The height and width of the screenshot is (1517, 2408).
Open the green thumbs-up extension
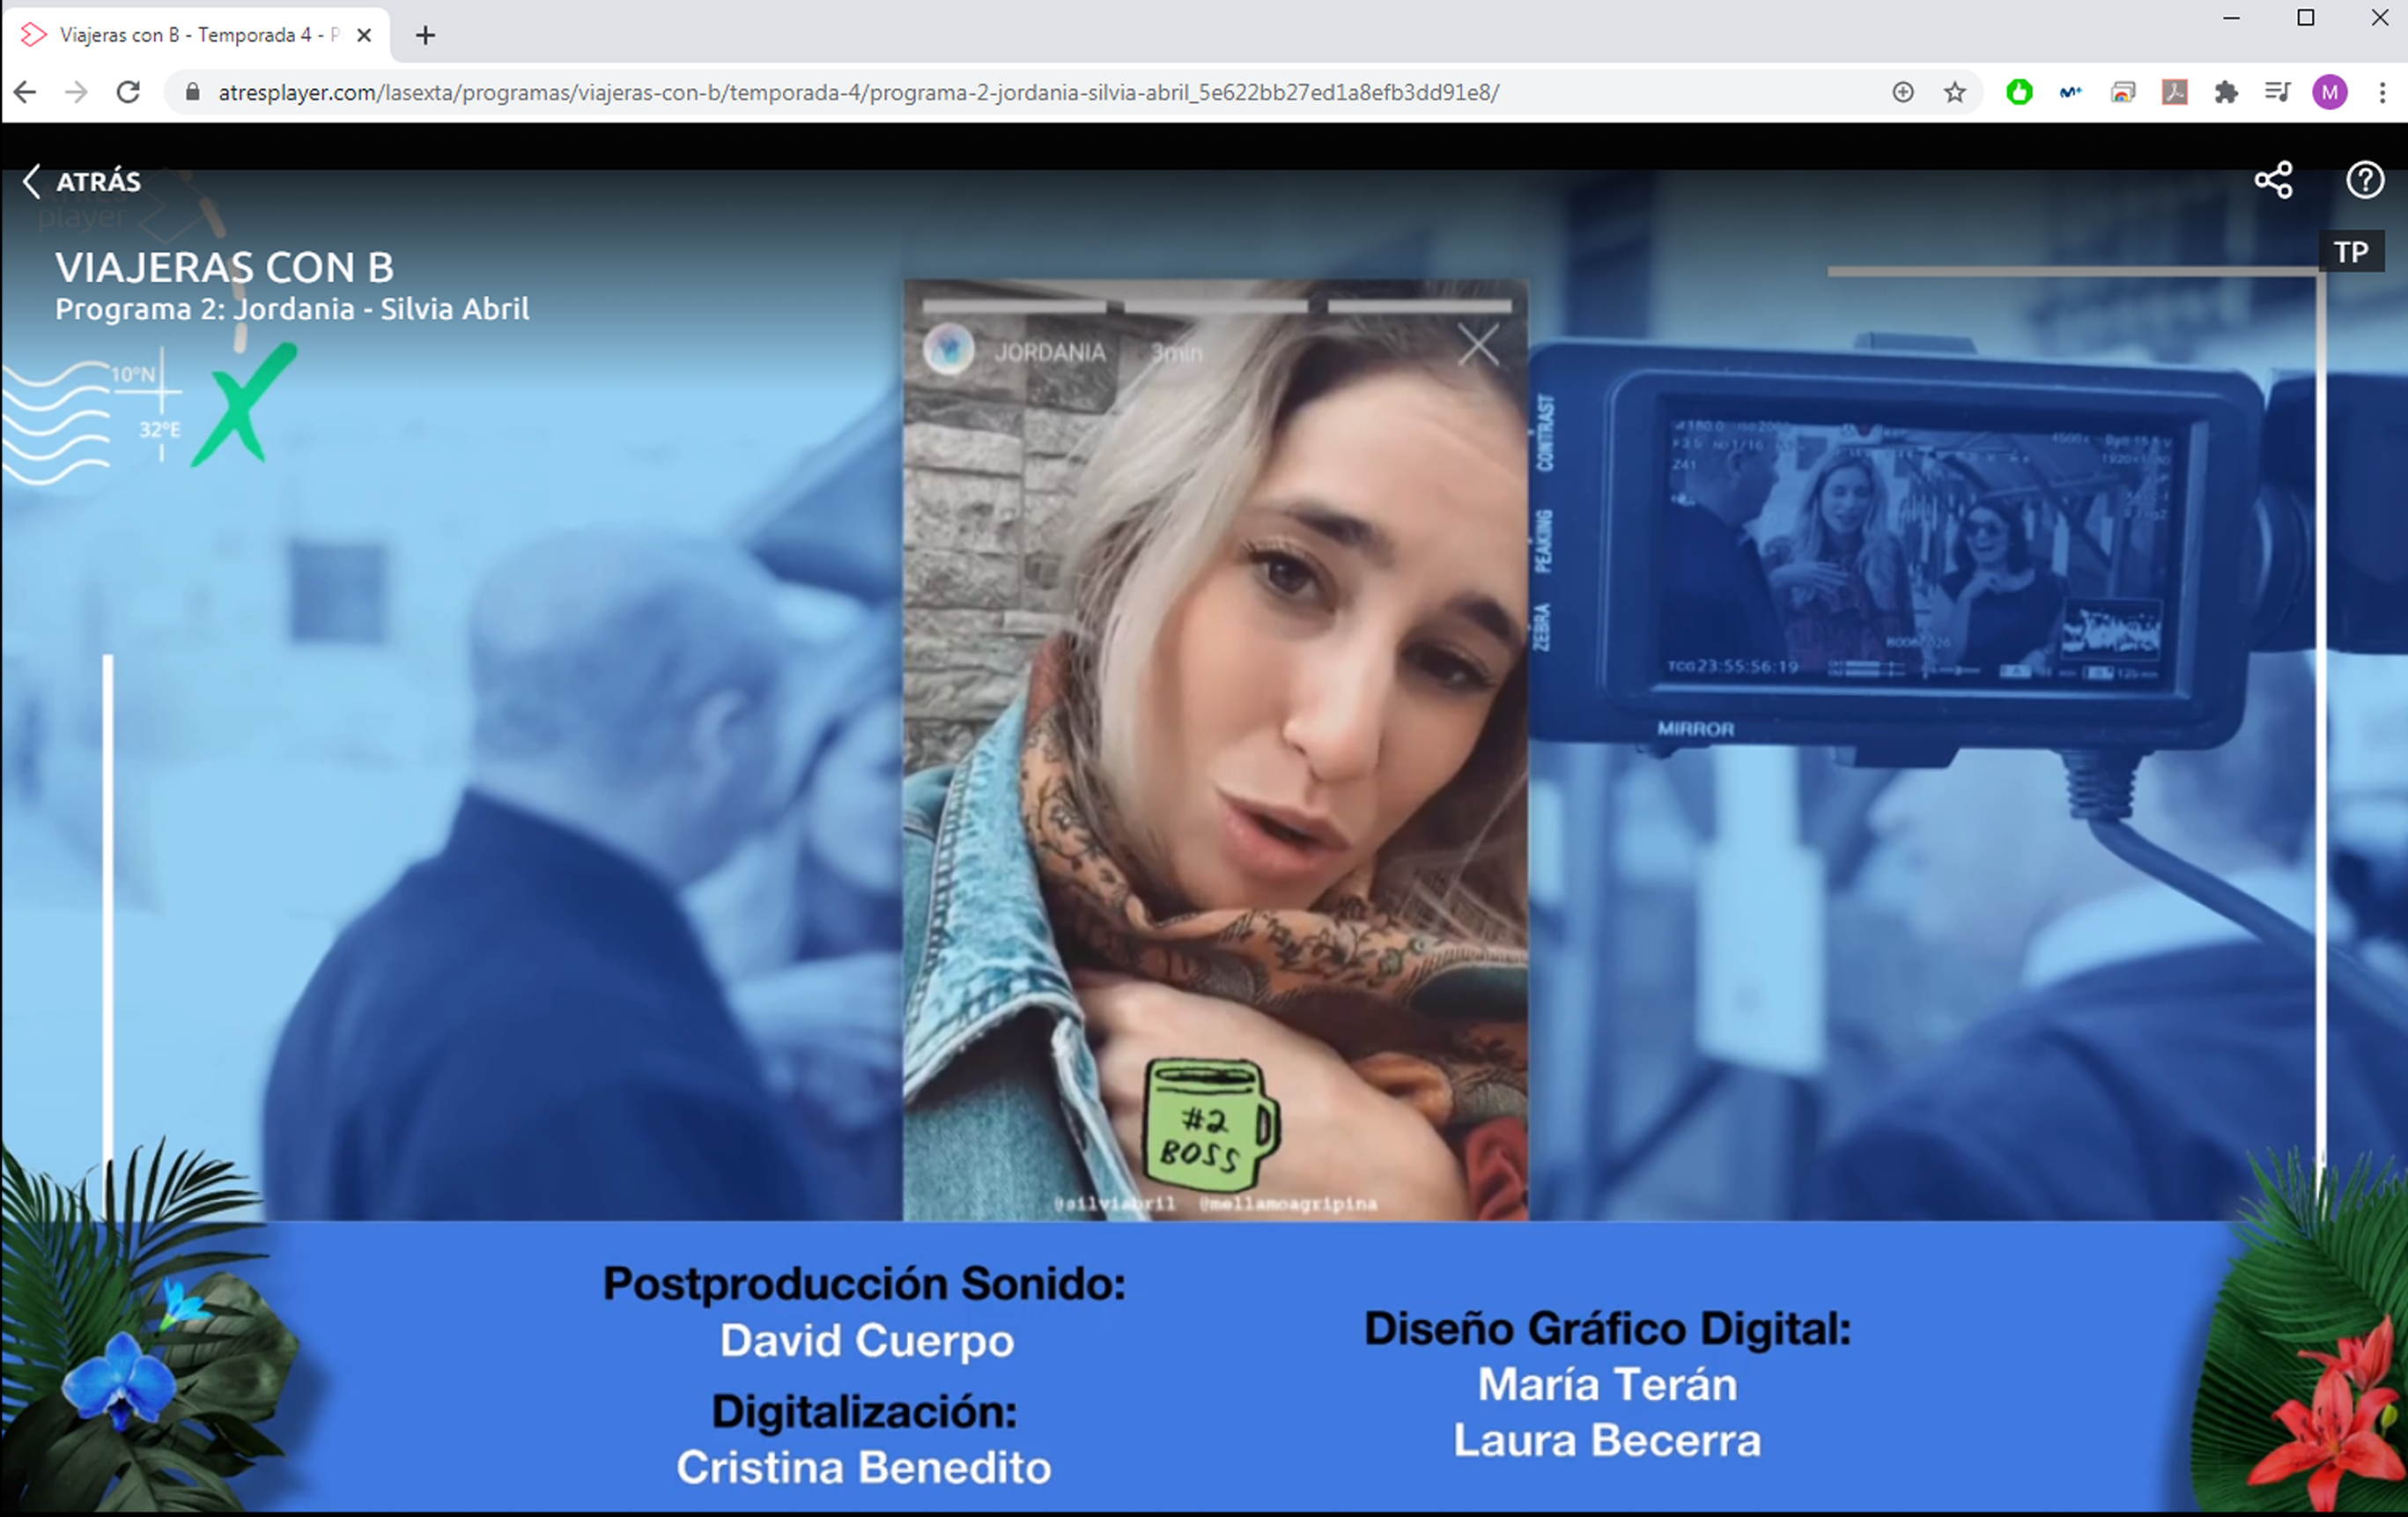[2019, 93]
